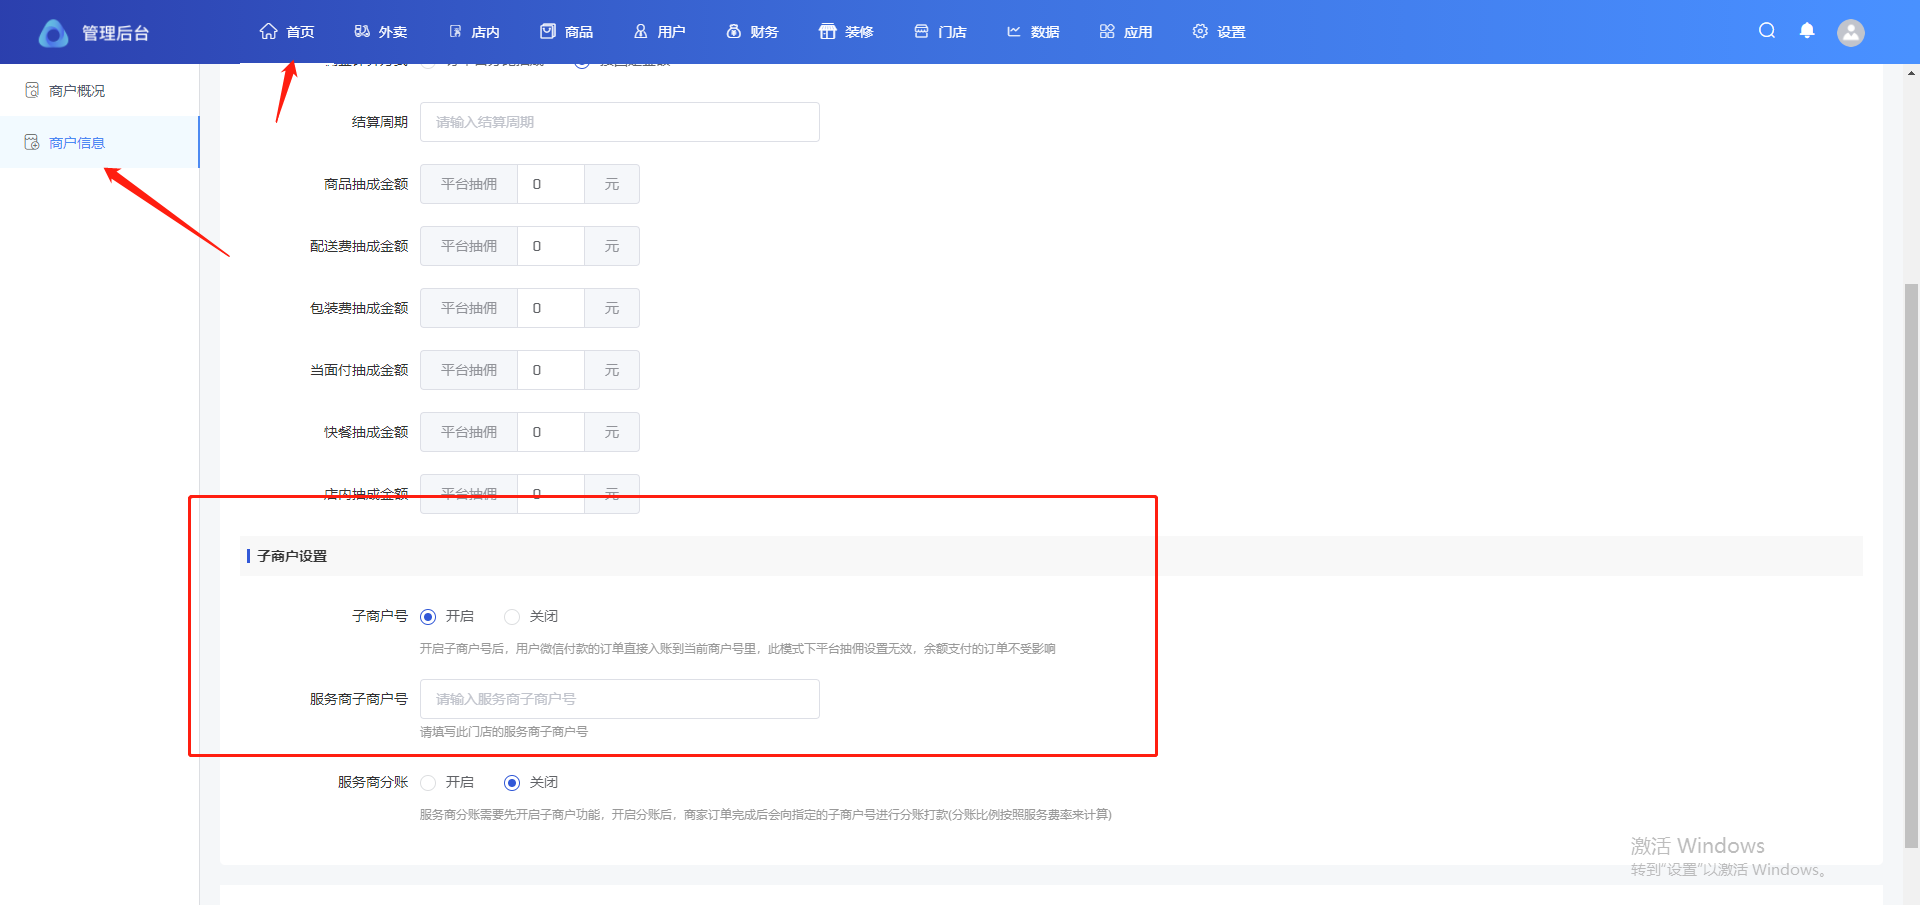Click the 商户概况 sidebar icon

[x=32, y=91]
